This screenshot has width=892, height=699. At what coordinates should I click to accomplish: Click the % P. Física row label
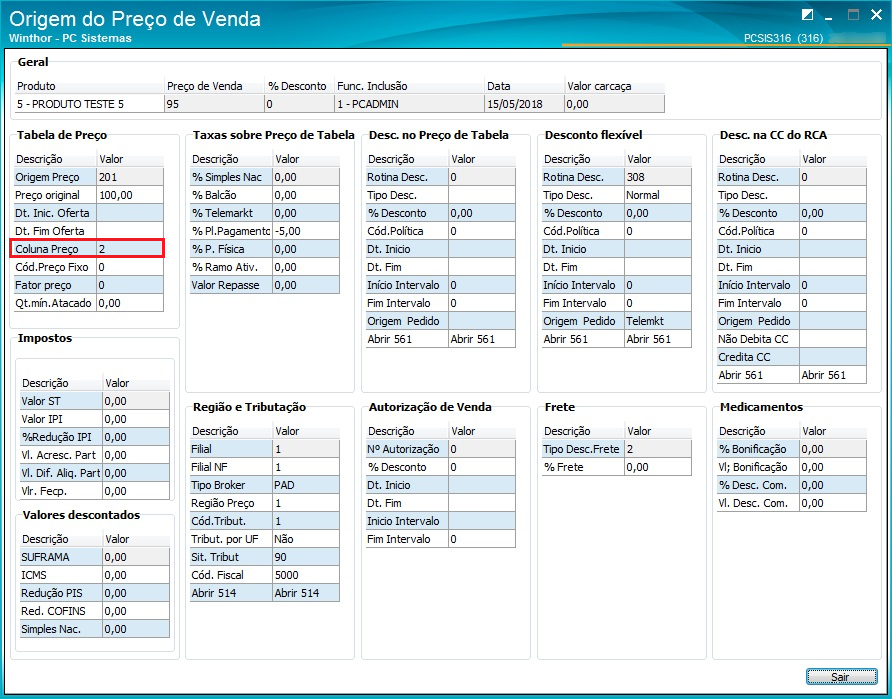pos(231,249)
